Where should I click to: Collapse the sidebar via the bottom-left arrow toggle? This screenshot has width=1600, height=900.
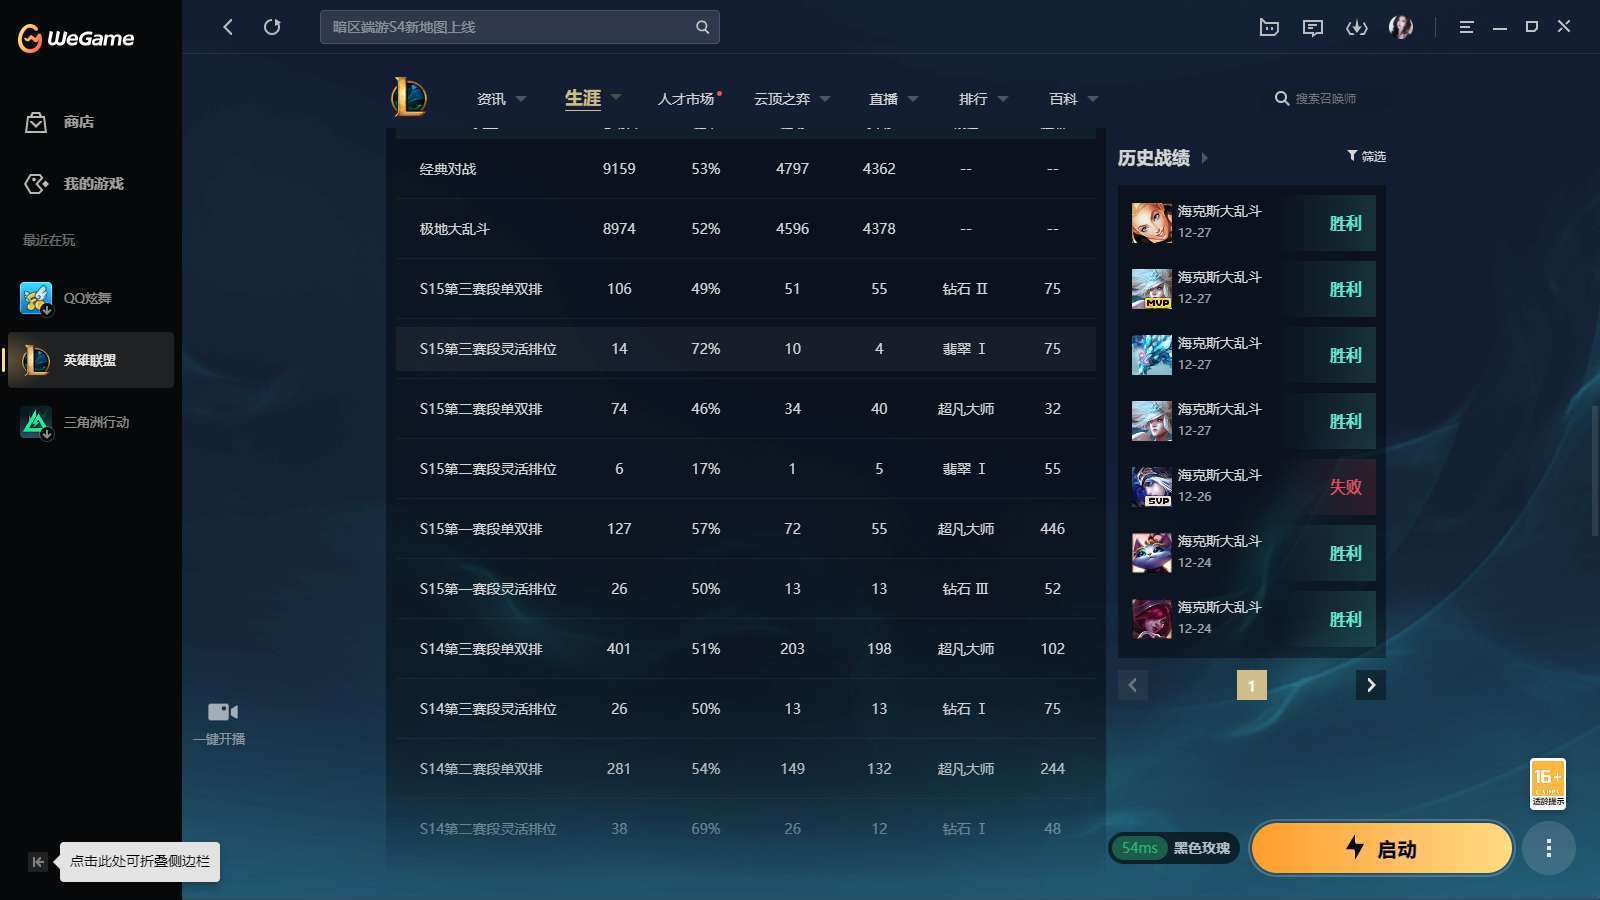coord(37,861)
